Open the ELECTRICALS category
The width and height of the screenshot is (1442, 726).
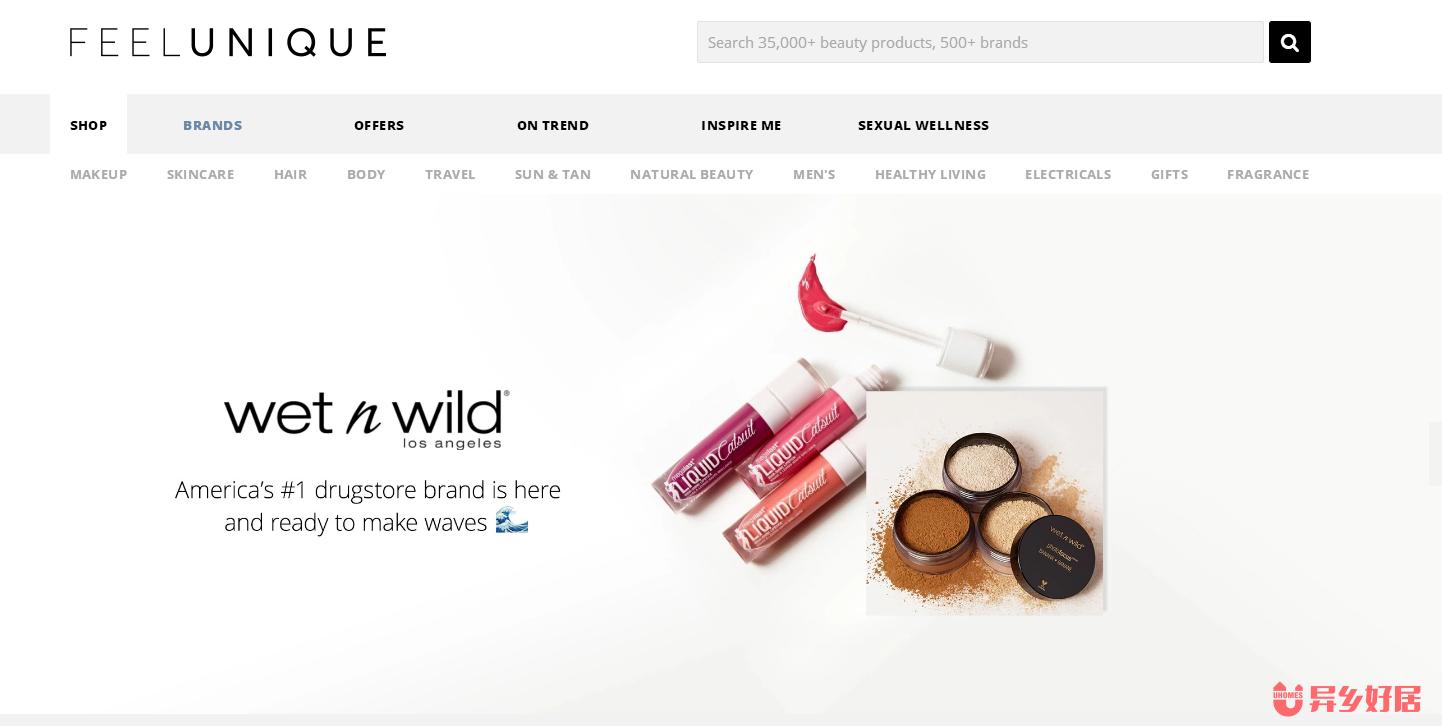coord(1068,174)
